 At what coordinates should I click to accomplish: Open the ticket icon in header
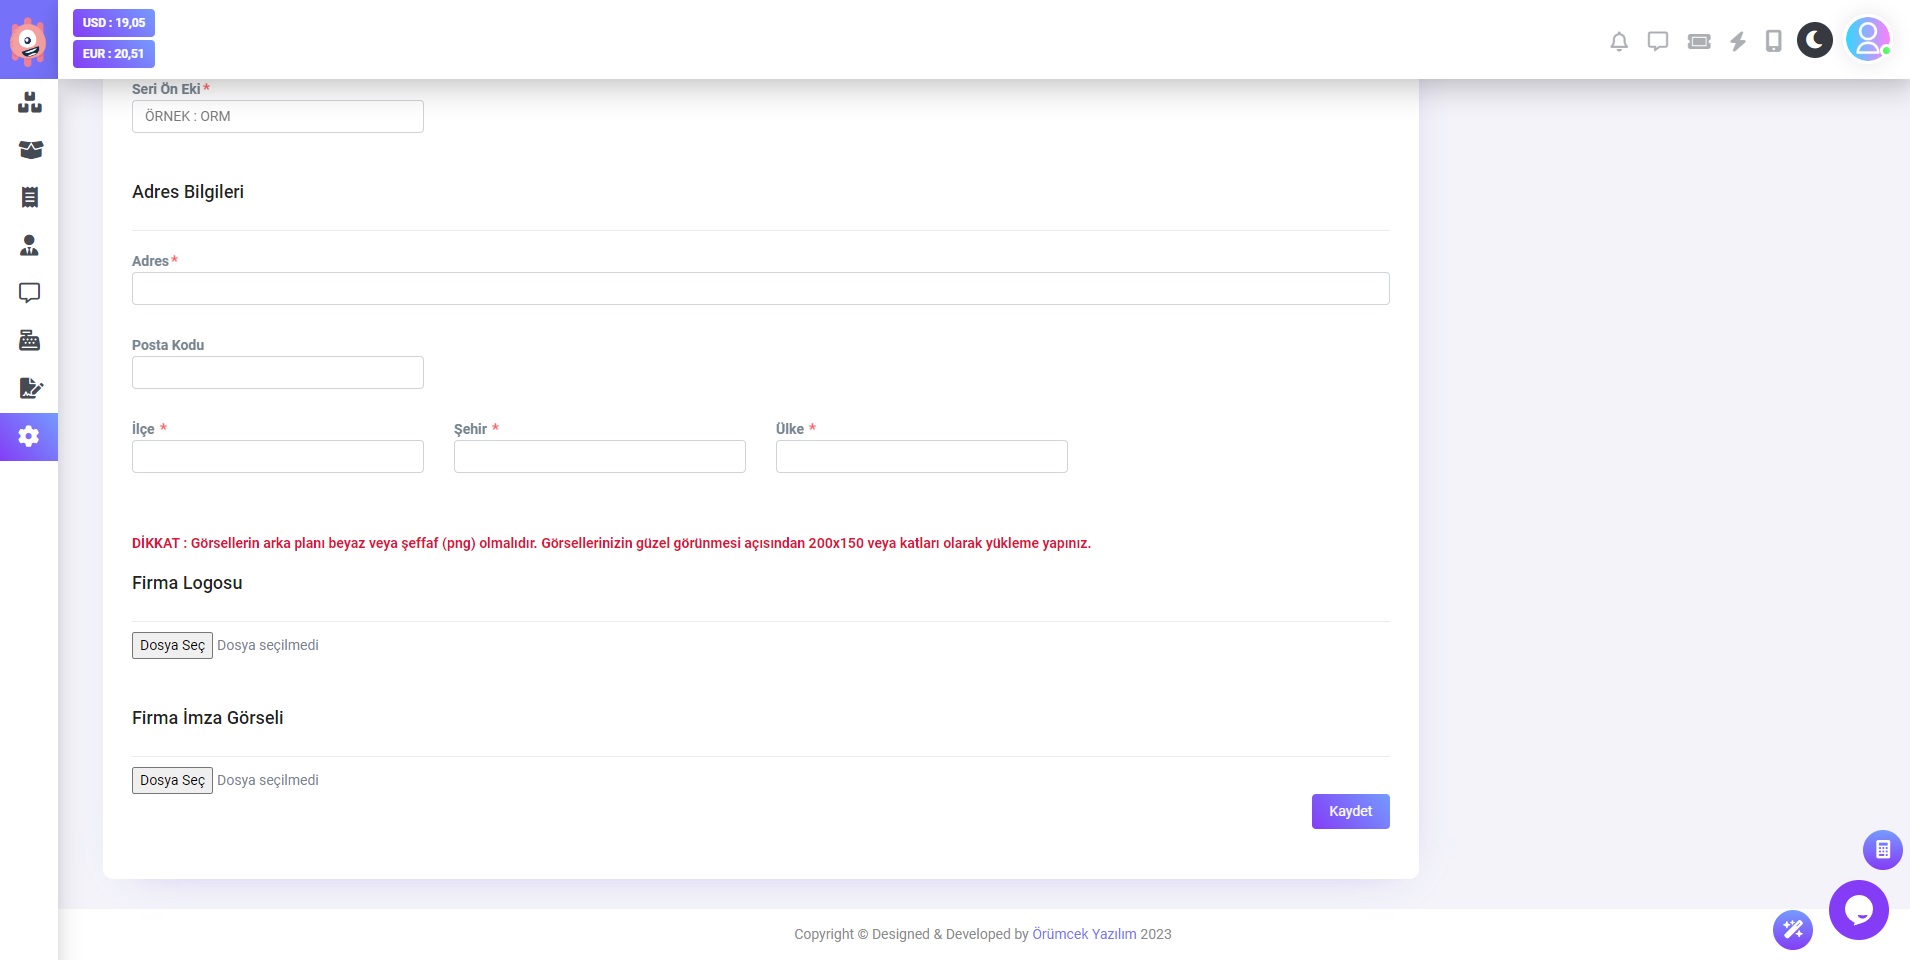[x=1699, y=41]
